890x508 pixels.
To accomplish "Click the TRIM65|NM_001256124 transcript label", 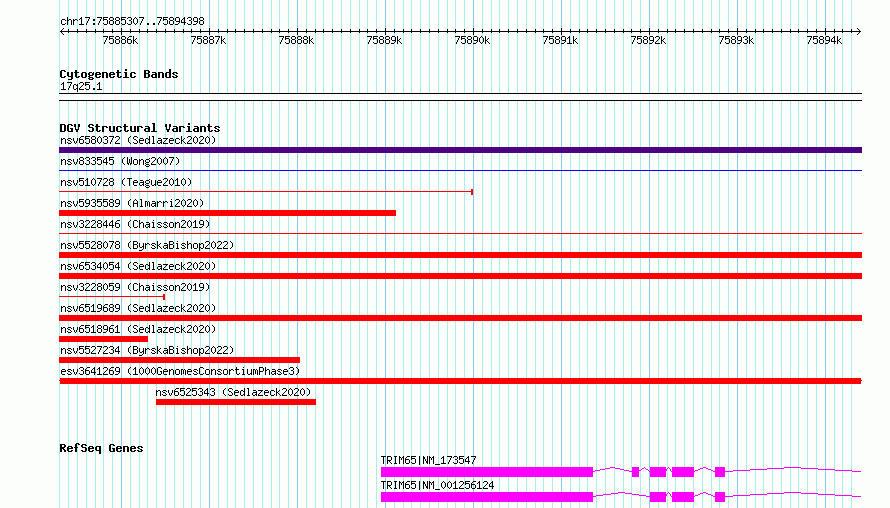I will 437,485.
